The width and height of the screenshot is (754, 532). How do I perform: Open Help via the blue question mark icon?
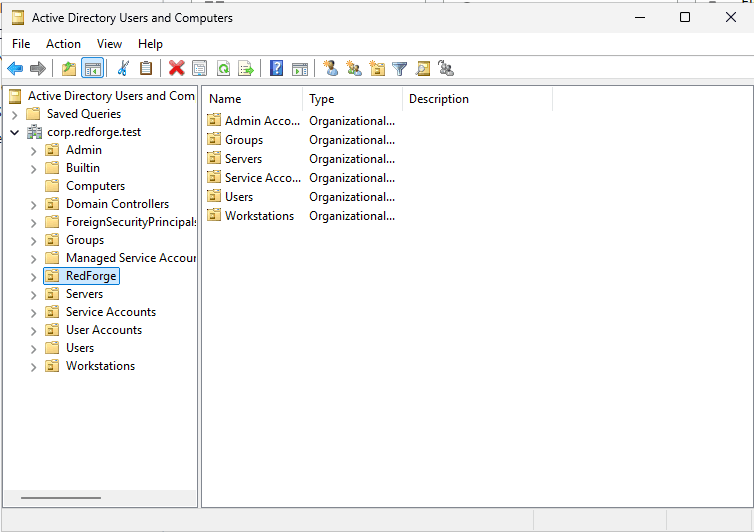pos(276,68)
